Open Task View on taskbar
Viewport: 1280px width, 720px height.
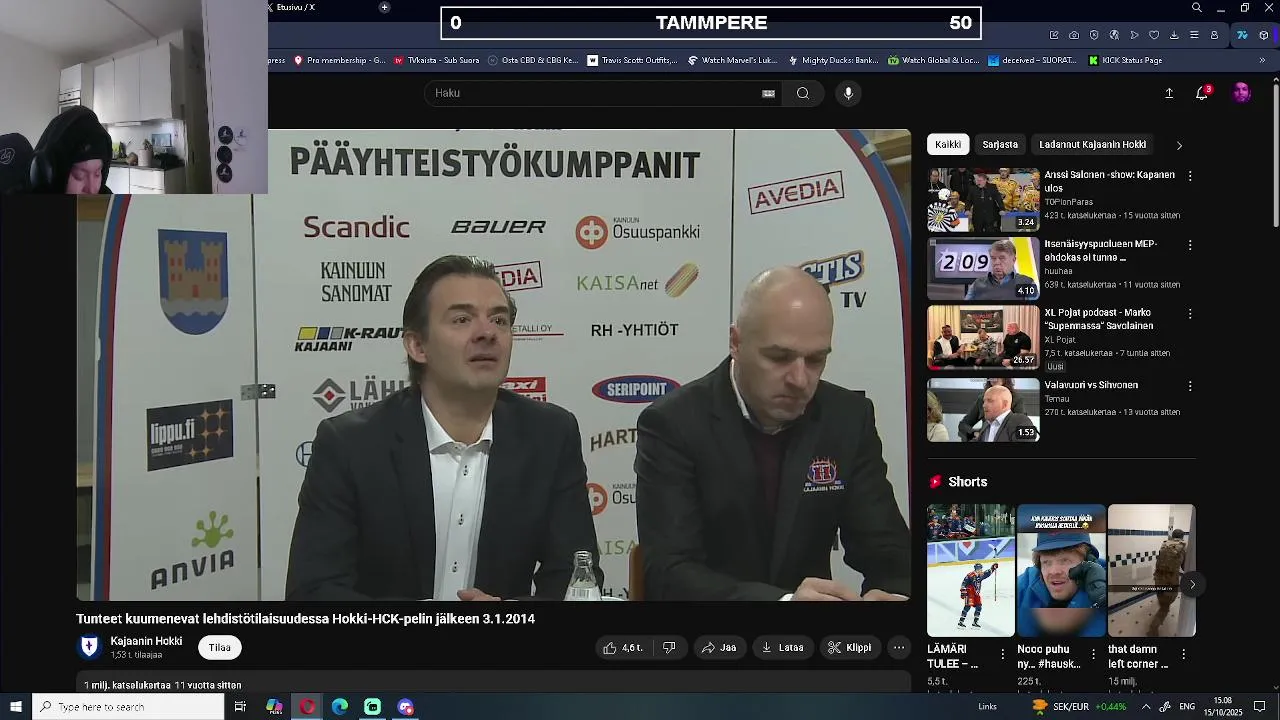[x=240, y=707]
